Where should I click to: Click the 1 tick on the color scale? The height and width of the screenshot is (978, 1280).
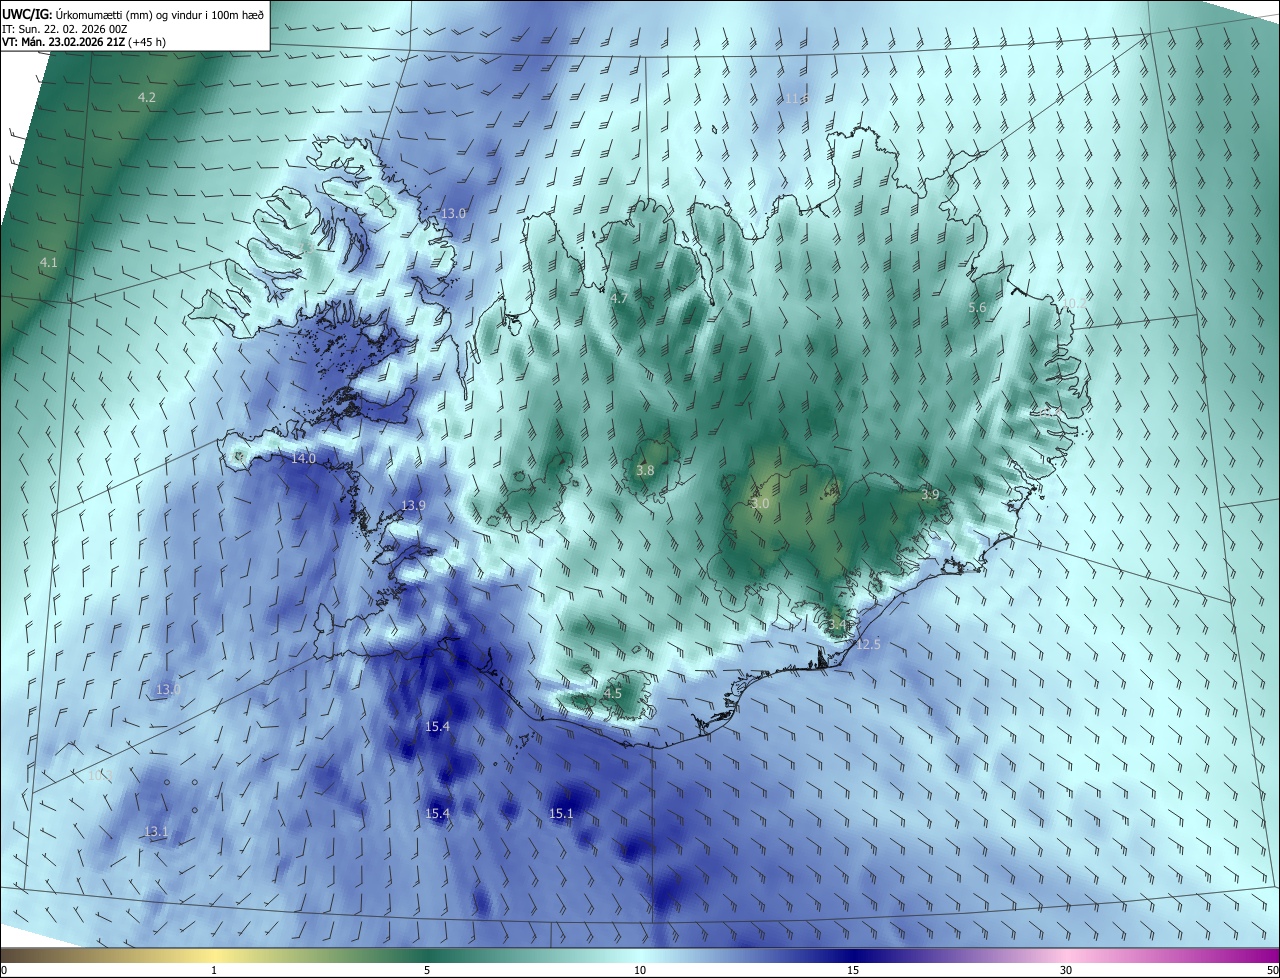[x=214, y=970]
